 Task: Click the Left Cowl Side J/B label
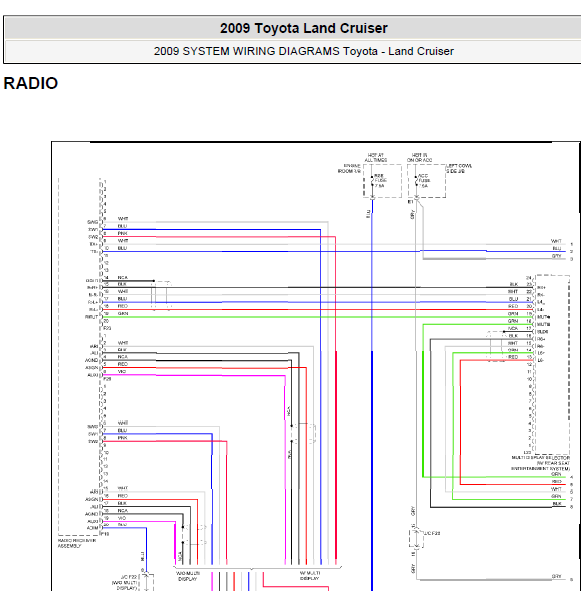tap(459, 168)
